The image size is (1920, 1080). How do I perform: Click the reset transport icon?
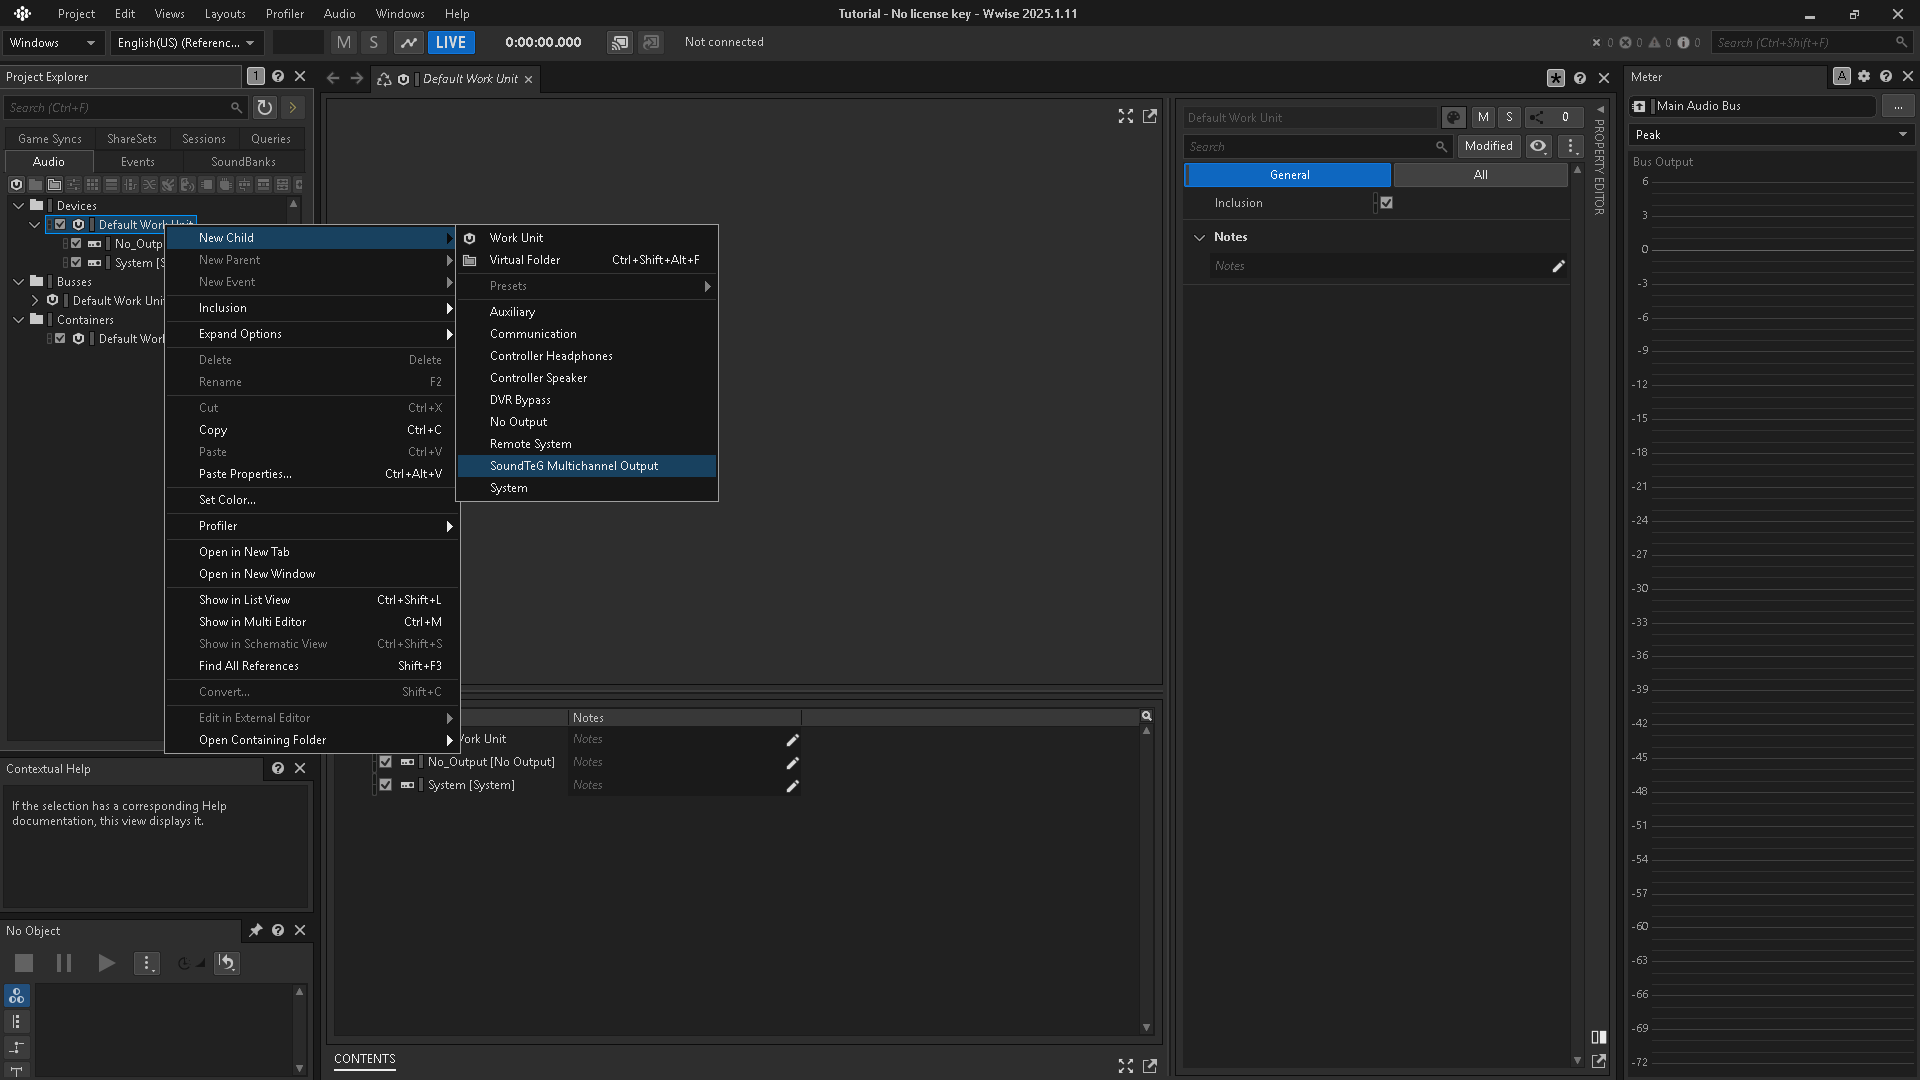click(x=227, y=963)
